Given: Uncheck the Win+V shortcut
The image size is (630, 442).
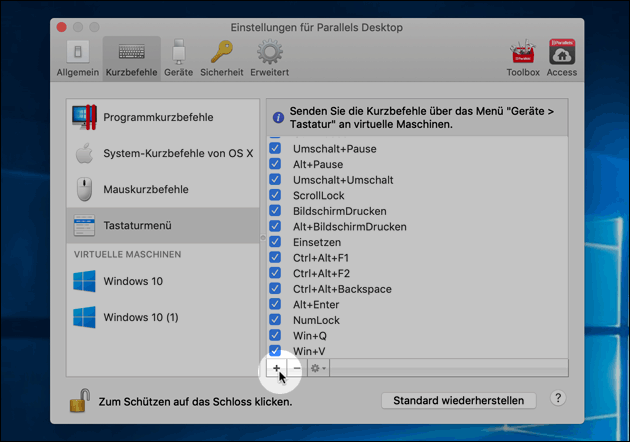Looking at the screenshot, I should (275, 351).
